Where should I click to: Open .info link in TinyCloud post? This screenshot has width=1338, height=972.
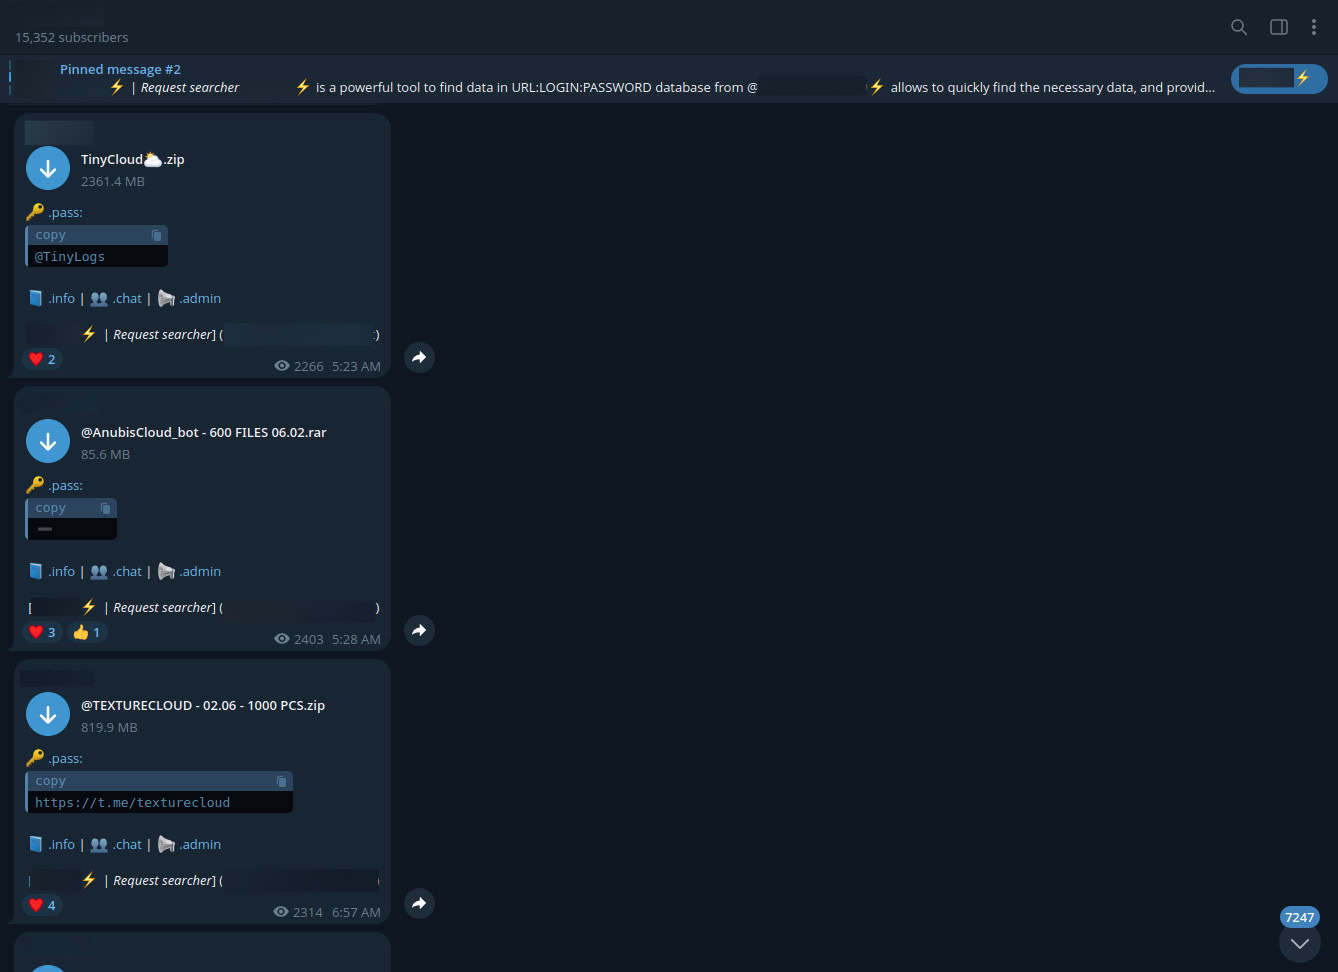pyautogui.click(x=61, y=298)
